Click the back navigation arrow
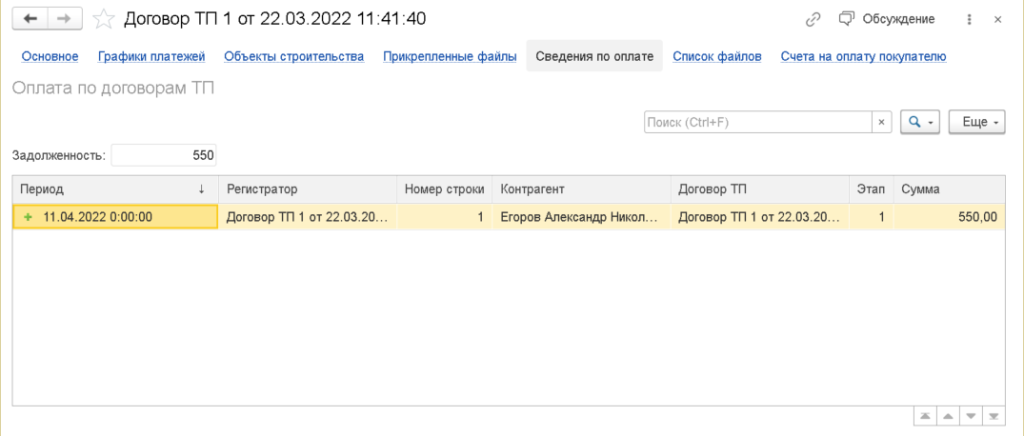 tap(30, 19)
